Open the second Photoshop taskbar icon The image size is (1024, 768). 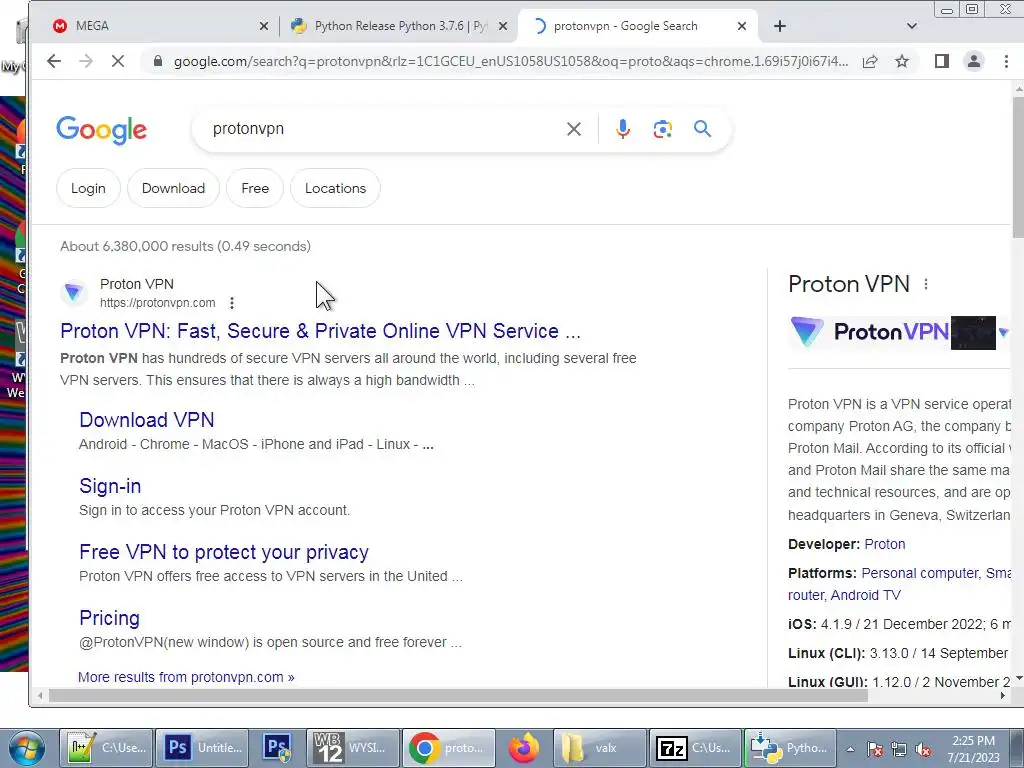(278, 748)
